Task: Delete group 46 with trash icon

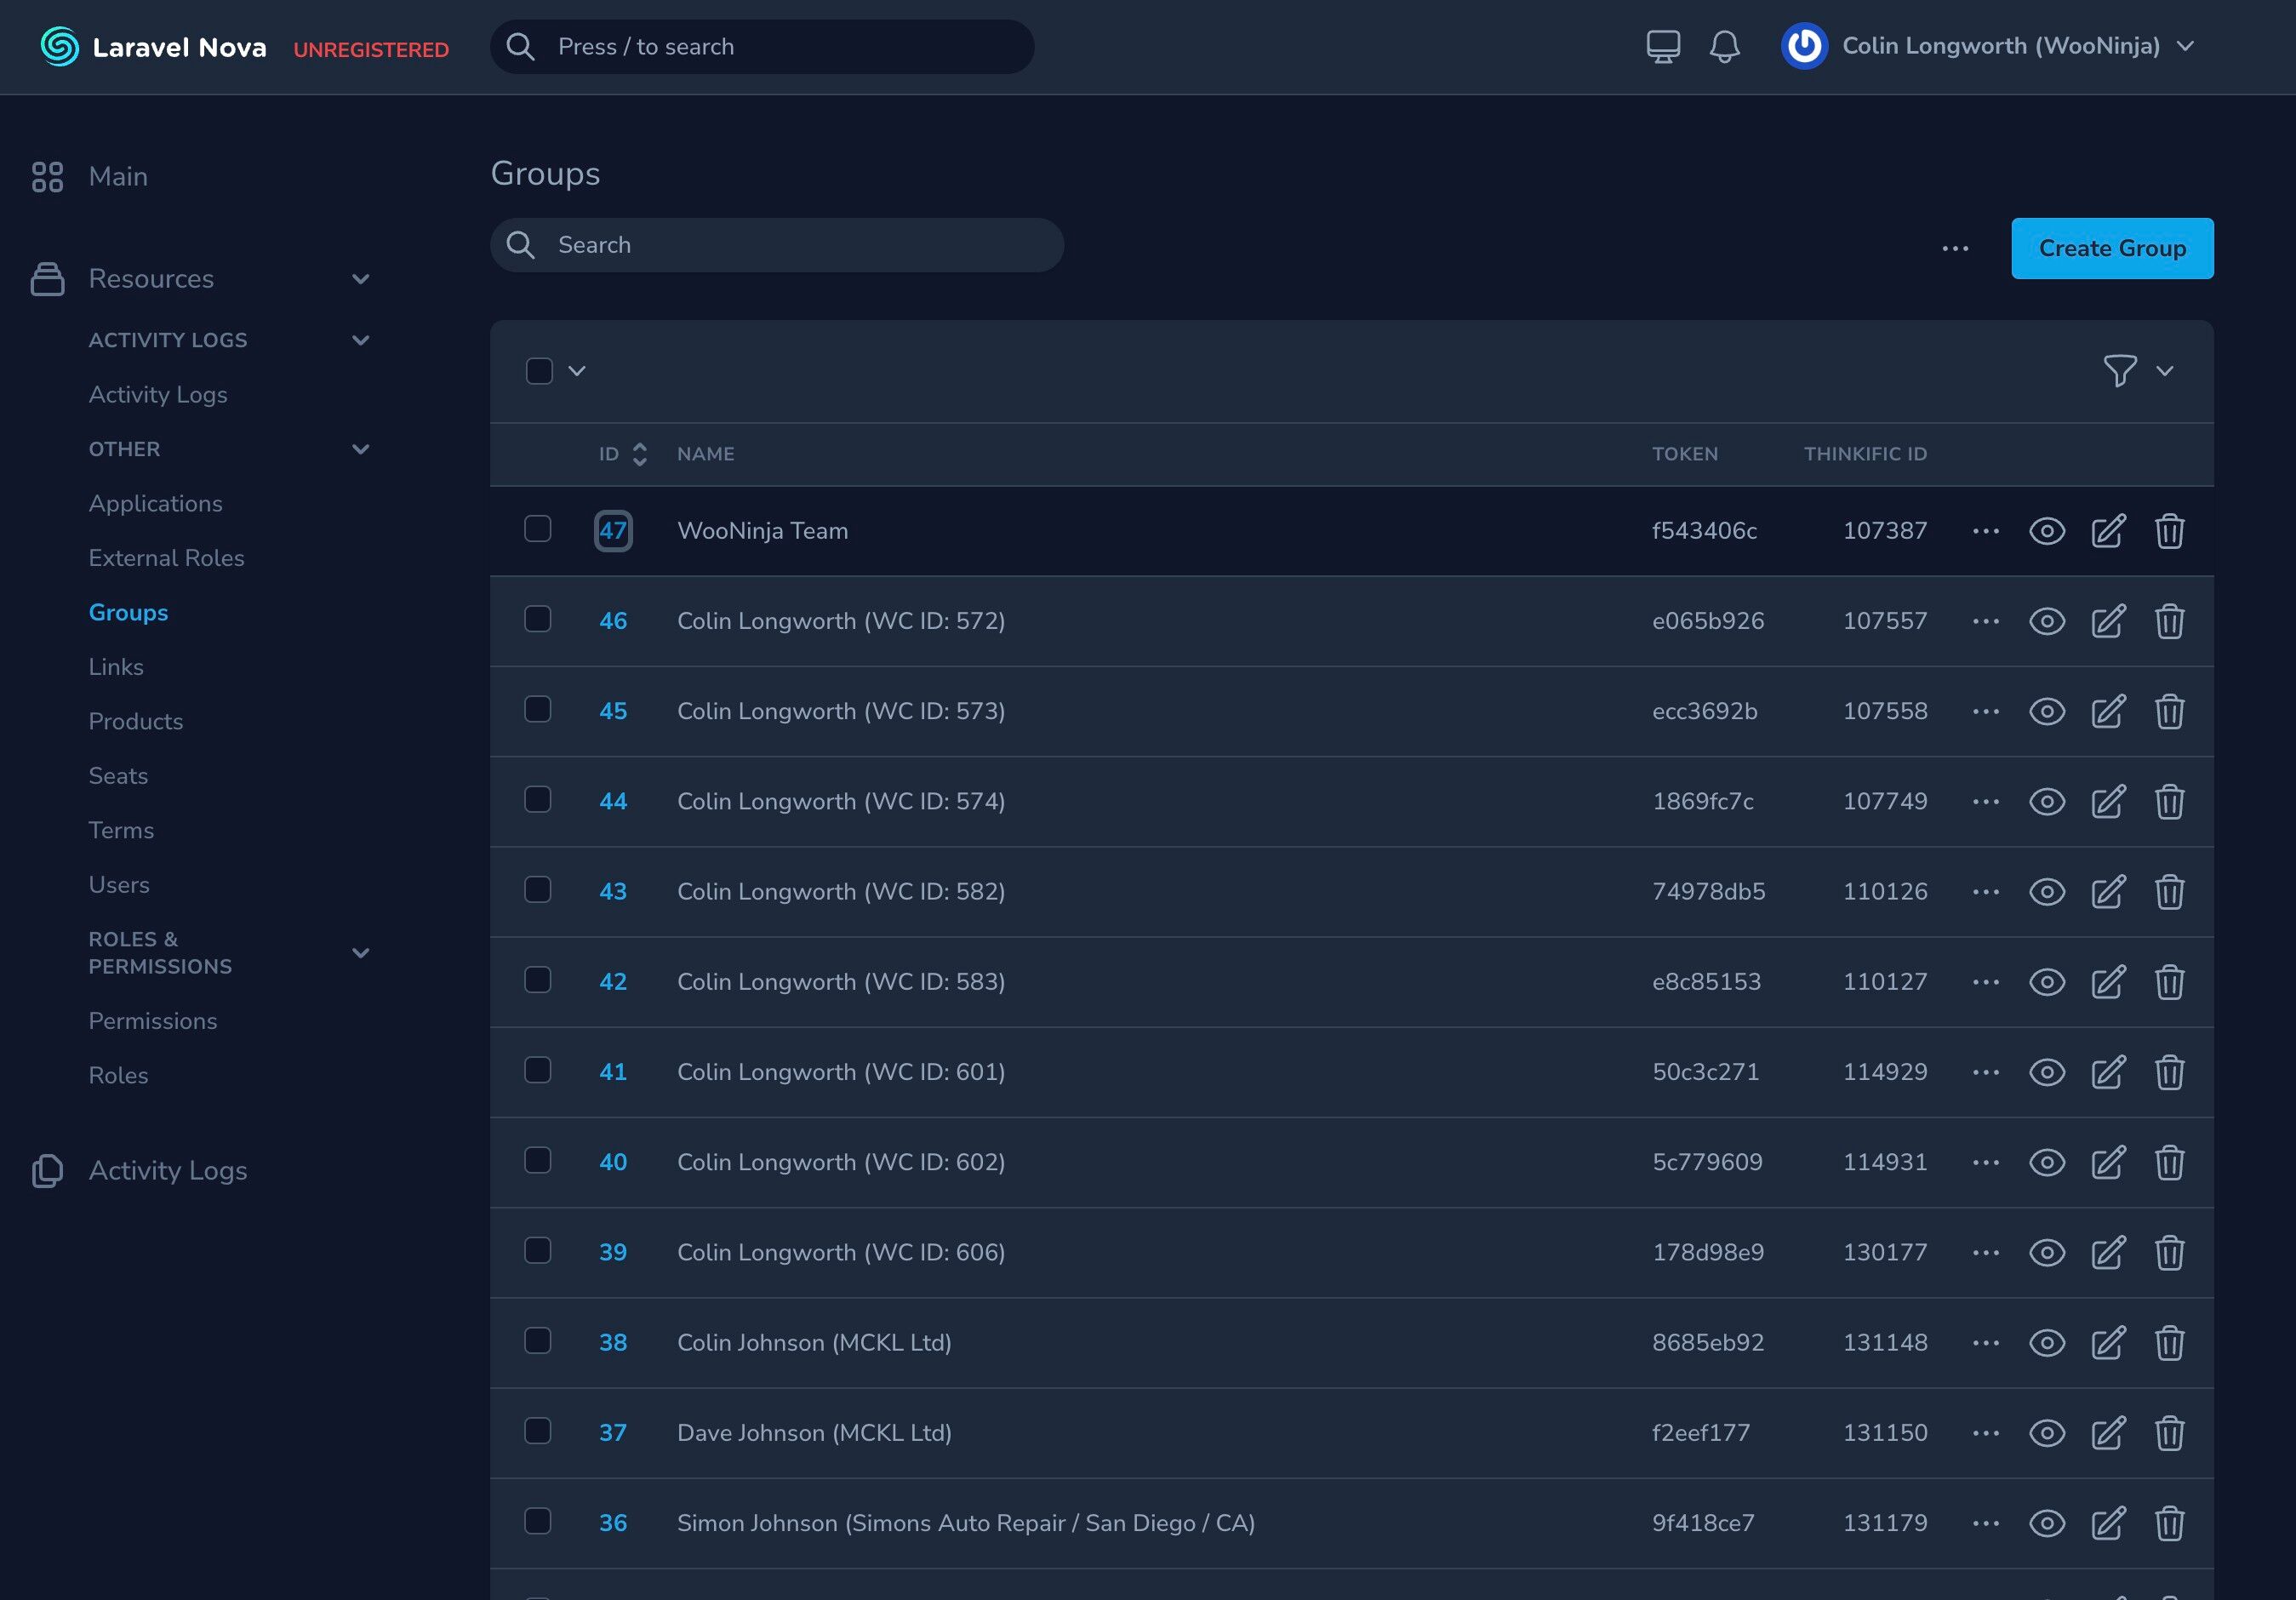Action: [x=2169, y=621]
